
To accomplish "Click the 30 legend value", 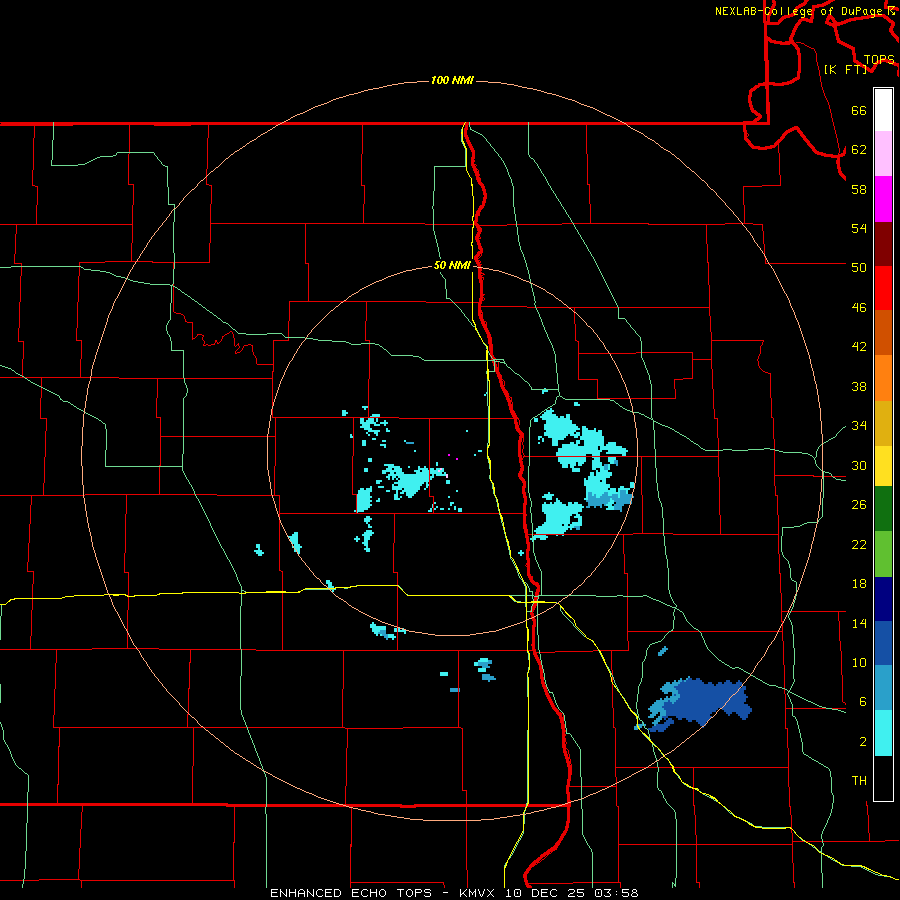I will pos(859,465).
